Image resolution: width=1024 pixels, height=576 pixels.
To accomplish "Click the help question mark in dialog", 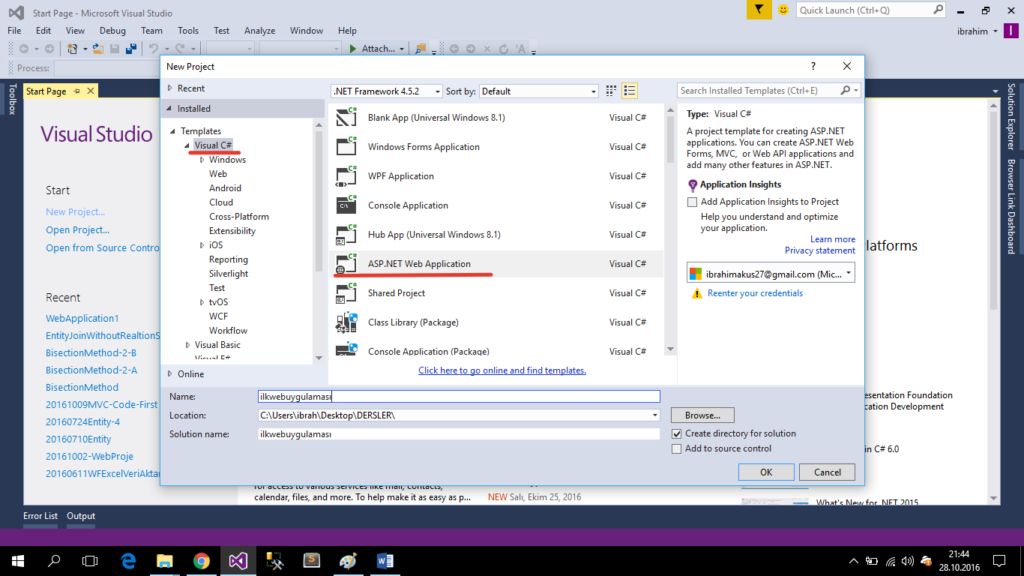I will 813,66.
